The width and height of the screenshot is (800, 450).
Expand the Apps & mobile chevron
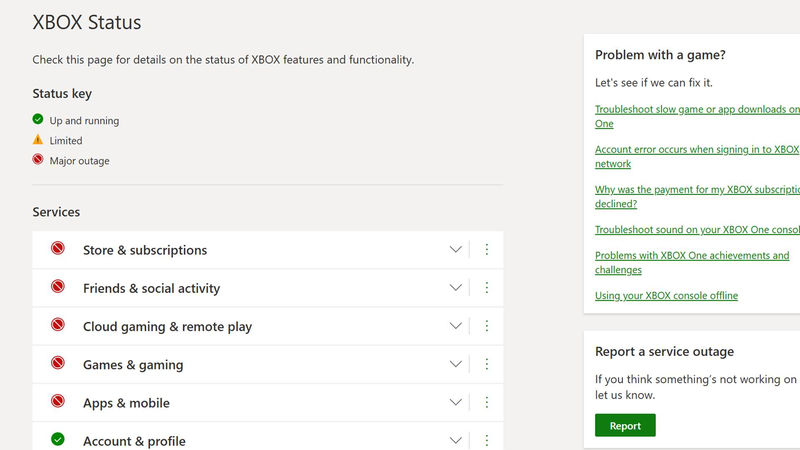(x=456, y=403)
